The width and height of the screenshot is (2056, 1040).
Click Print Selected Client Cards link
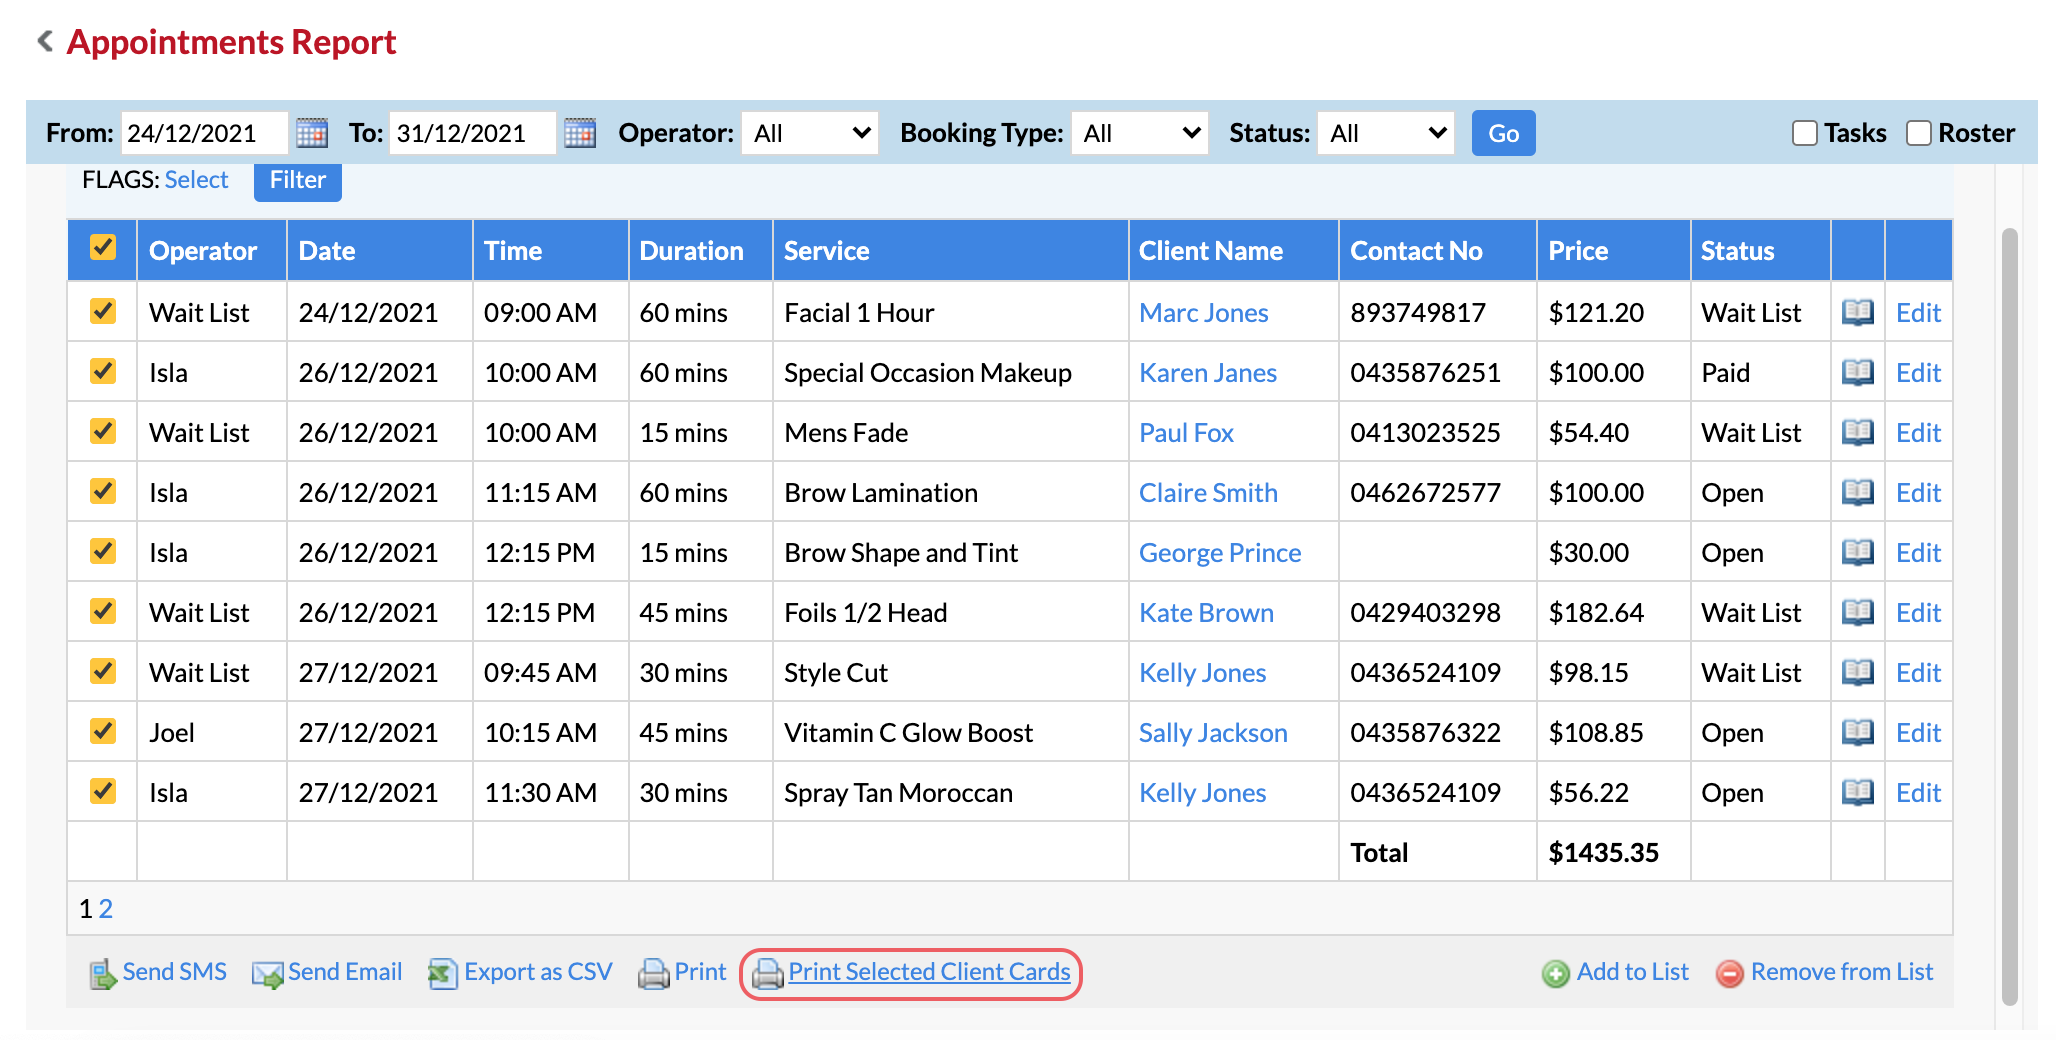point(929,972)
